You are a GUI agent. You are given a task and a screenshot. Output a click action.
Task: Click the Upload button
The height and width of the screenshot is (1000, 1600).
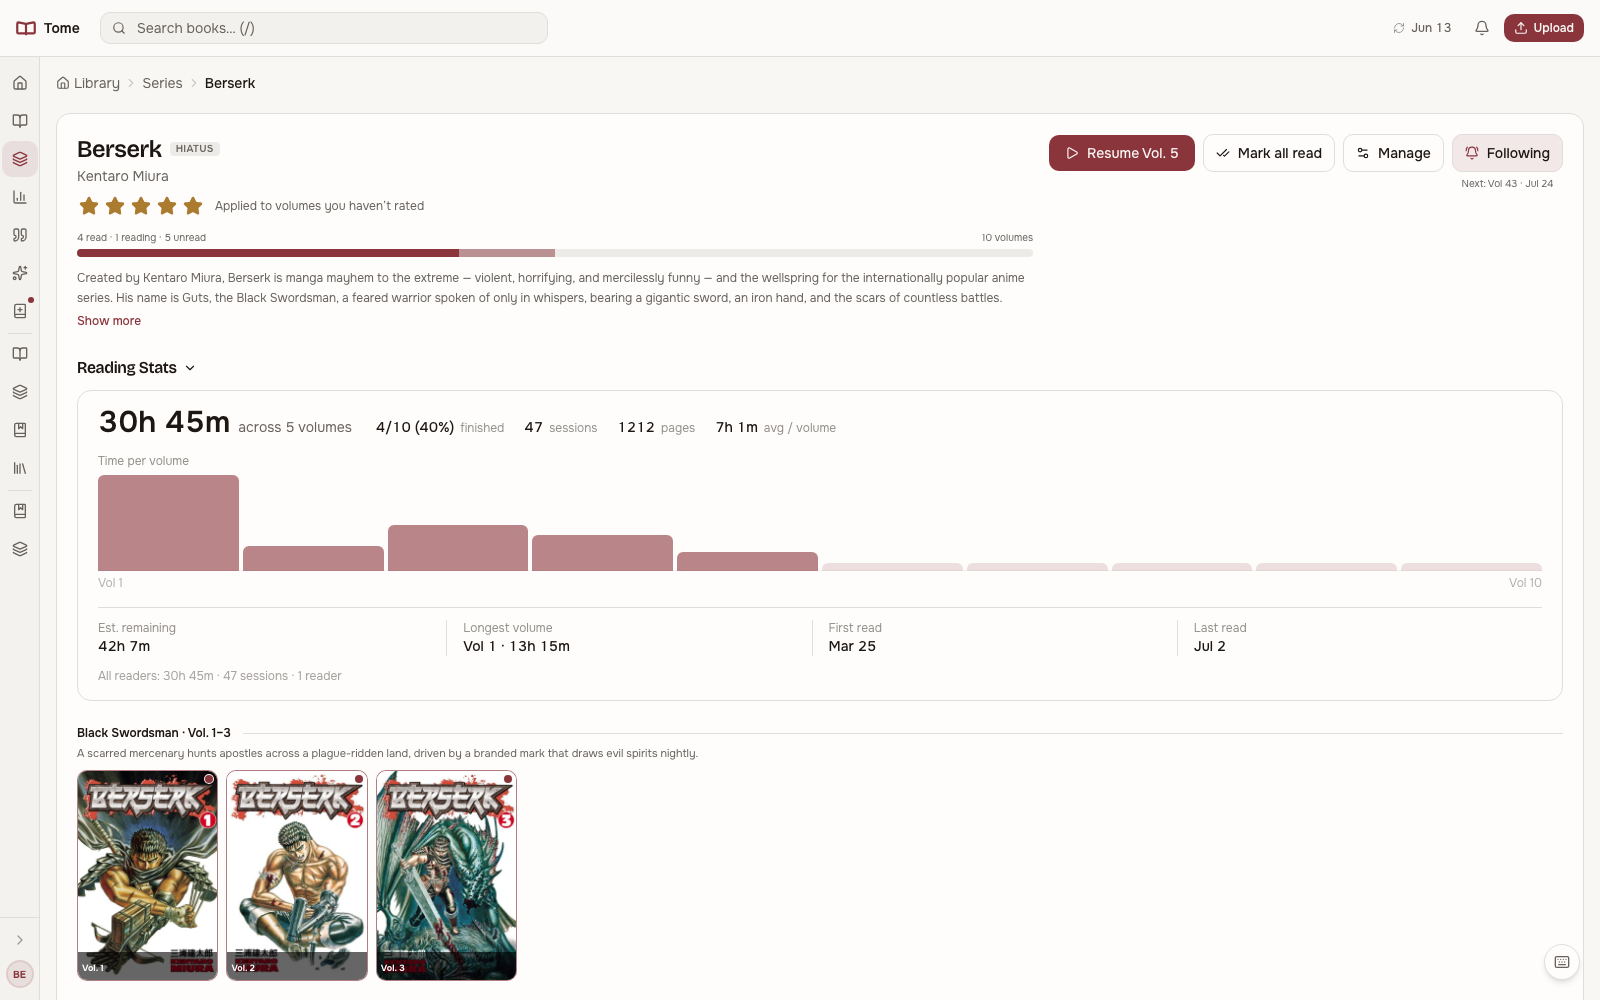pyautogui.click(x=1544, y=28)
